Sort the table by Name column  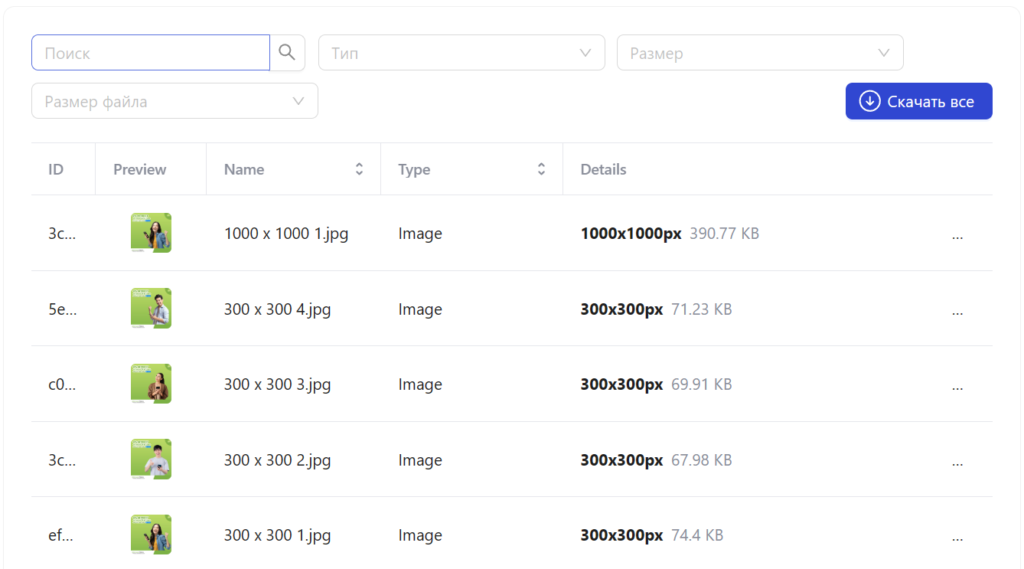359,169
